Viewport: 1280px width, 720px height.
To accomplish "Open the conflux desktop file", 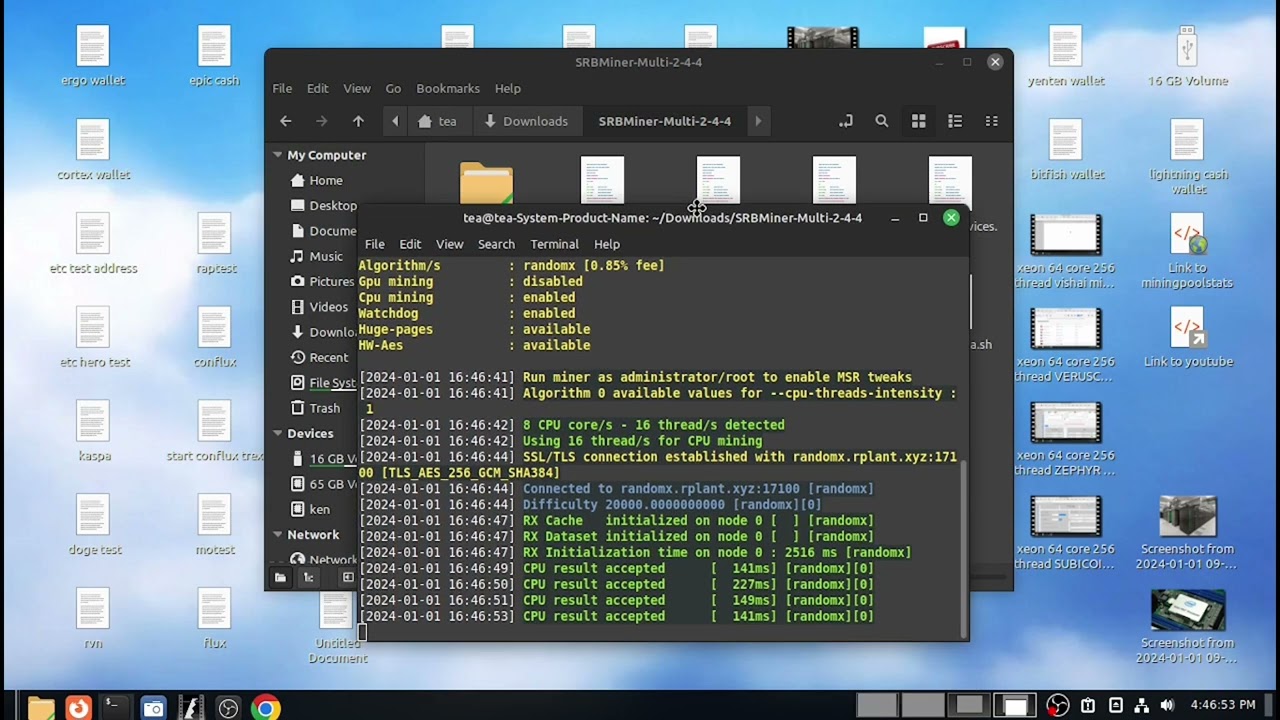I will pyautogui.click(x=214, y=338).
